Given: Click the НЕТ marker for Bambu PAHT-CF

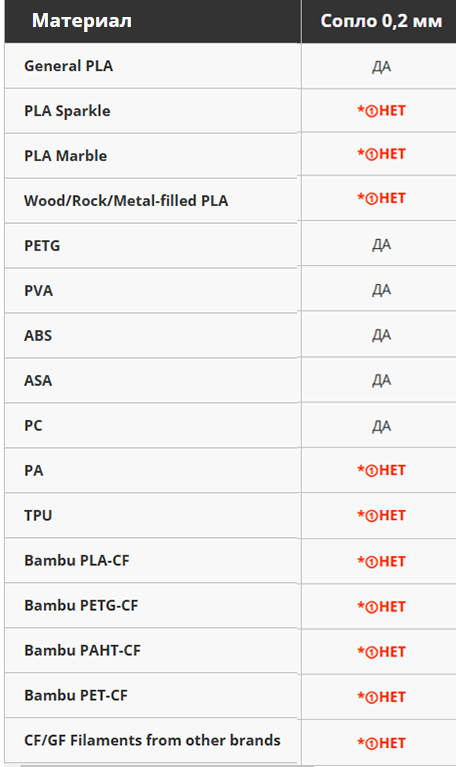Looking at the screenshot, I should [x=381, y=652].
